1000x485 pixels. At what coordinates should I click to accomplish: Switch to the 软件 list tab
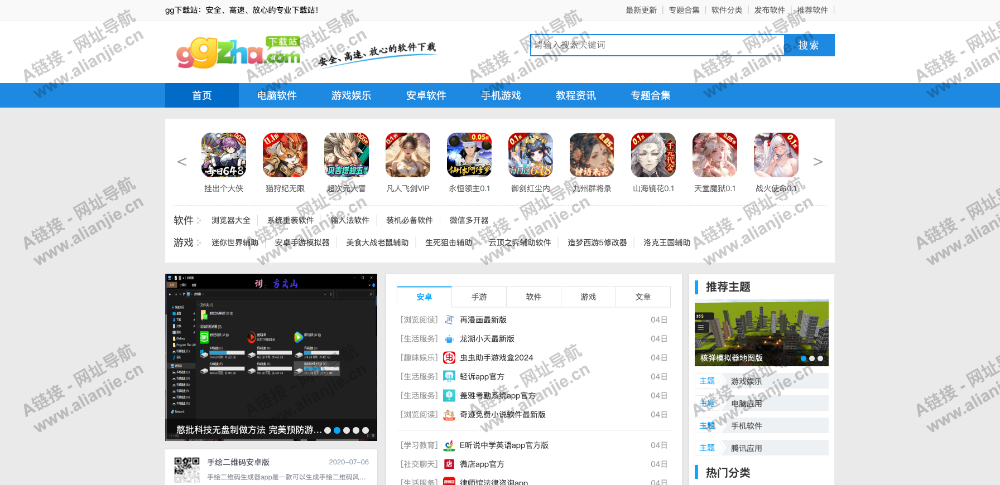coord(534,297)
